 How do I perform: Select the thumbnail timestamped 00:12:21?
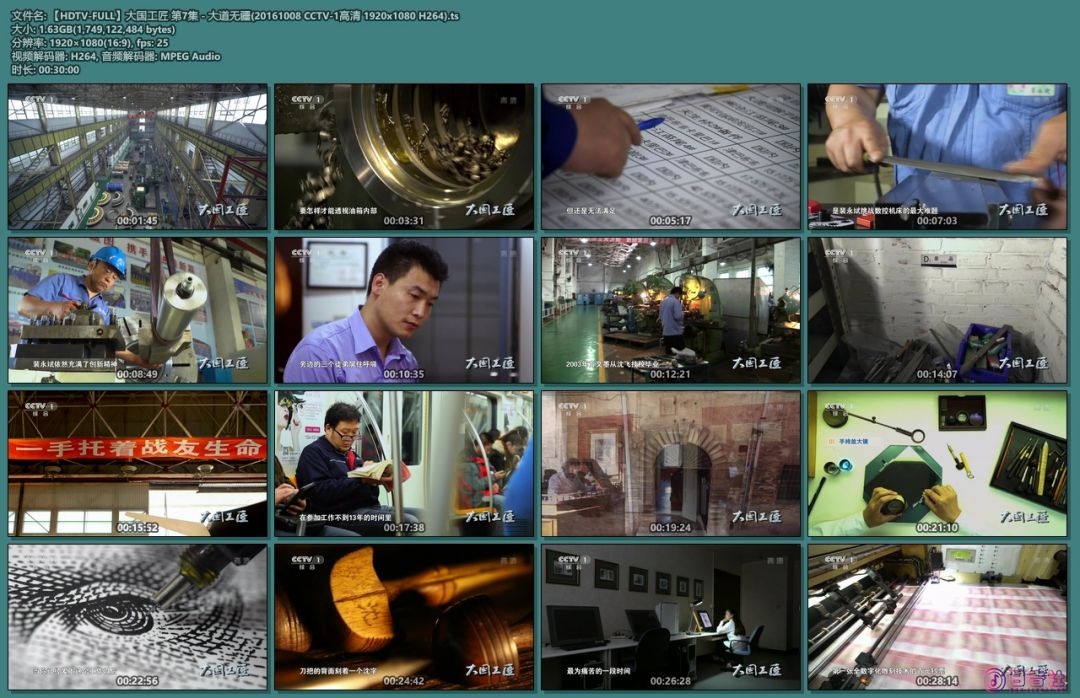(x=671, y=310)
